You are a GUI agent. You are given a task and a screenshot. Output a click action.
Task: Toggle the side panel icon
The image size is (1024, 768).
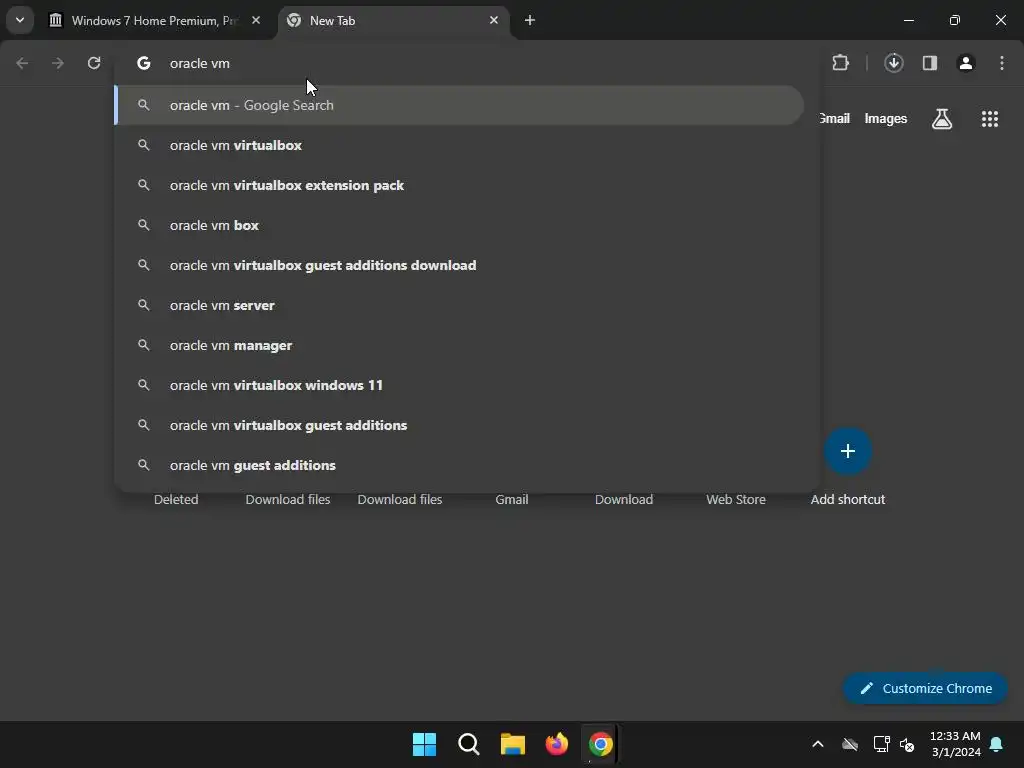coord(930,63)
